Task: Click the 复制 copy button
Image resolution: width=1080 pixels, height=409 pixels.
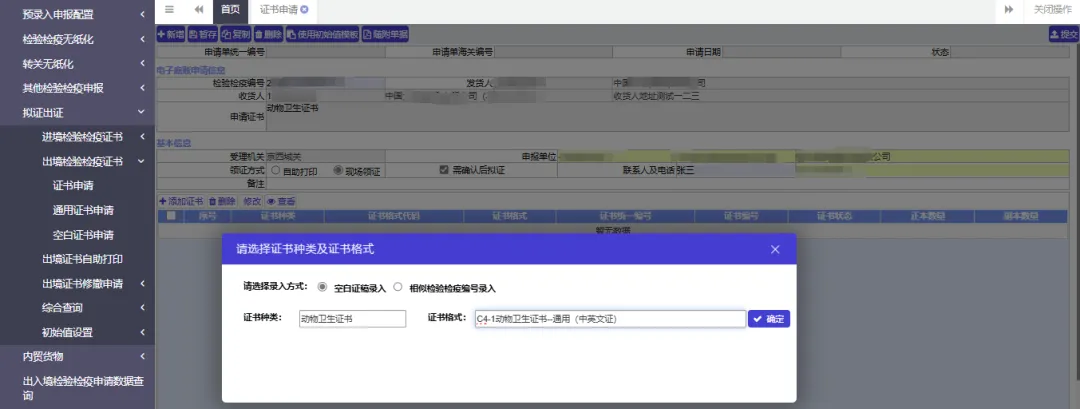Action: (236, 34)
